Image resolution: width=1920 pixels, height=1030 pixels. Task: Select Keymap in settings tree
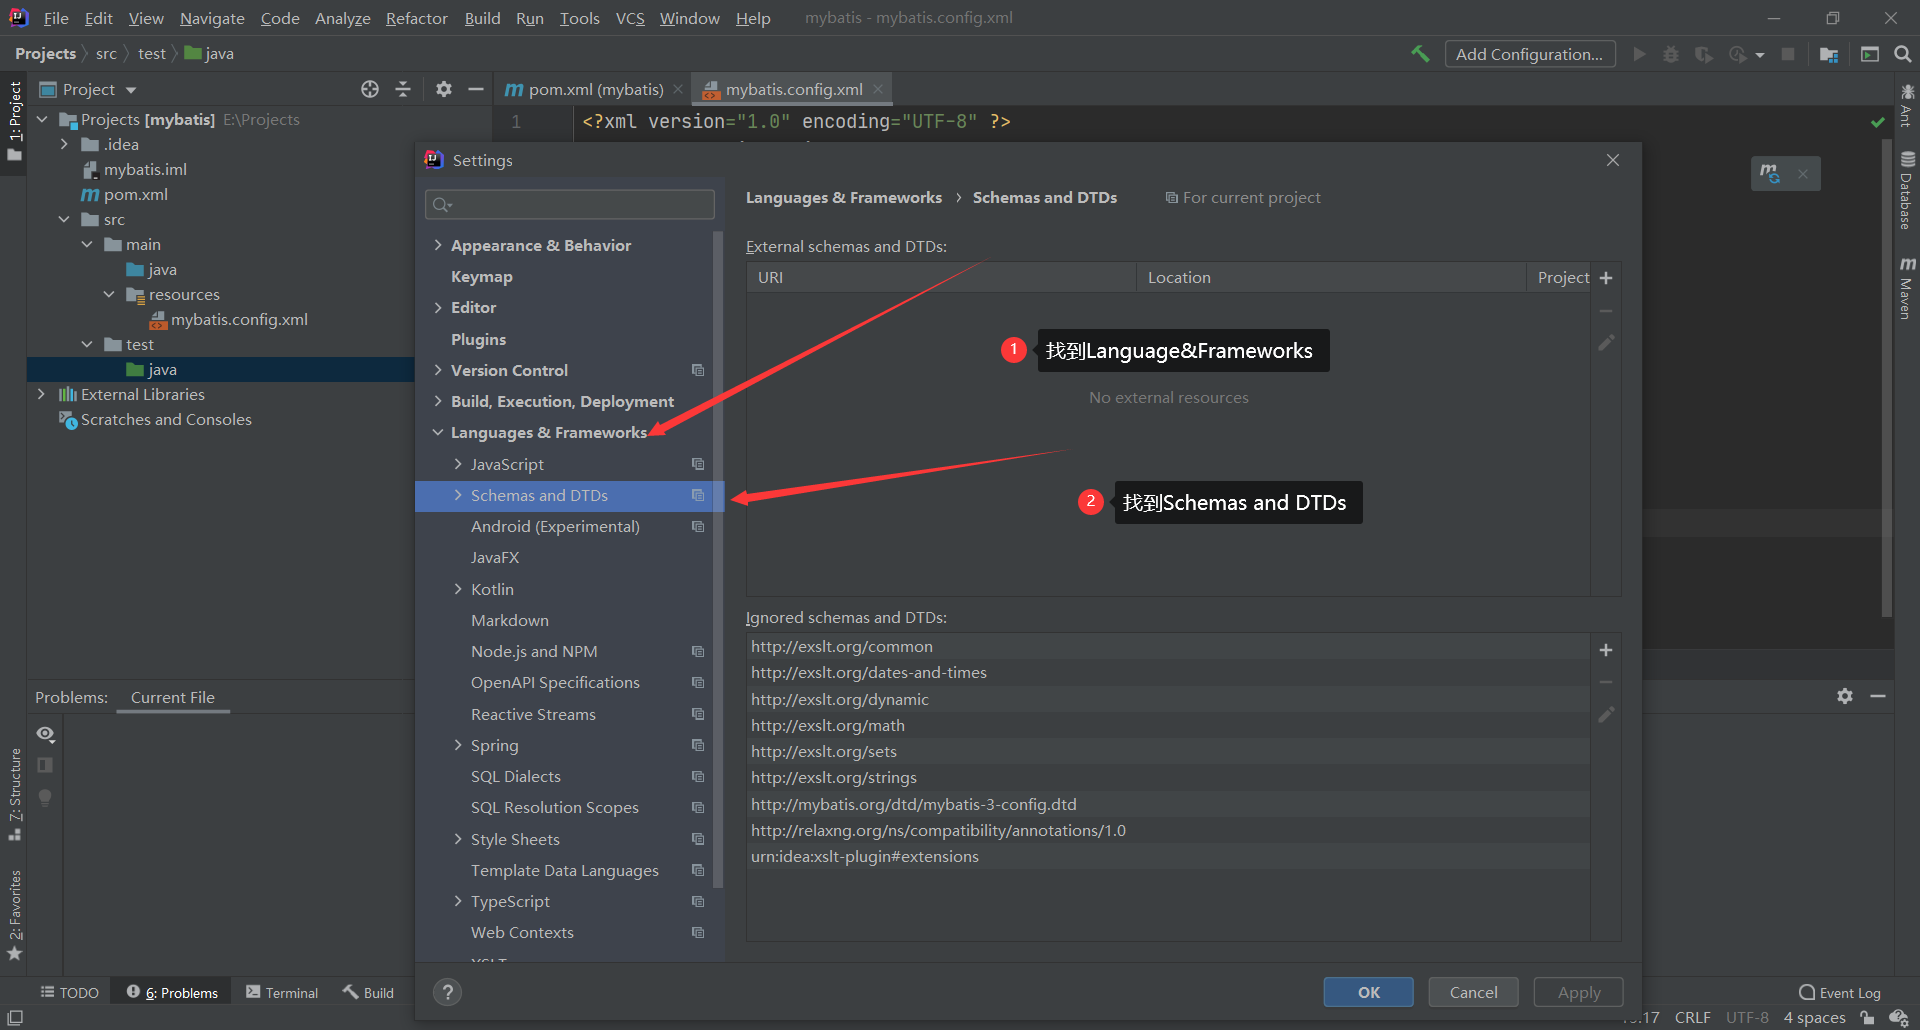pos(481,276)
